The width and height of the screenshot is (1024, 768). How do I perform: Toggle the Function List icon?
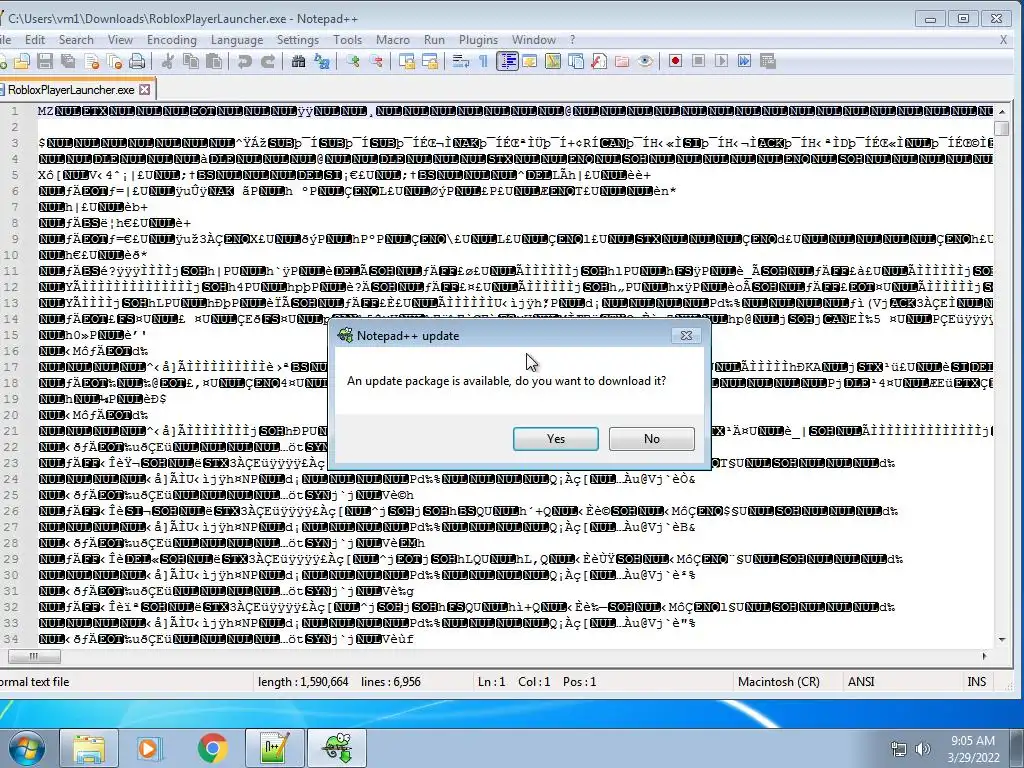(x=599, y=61)
